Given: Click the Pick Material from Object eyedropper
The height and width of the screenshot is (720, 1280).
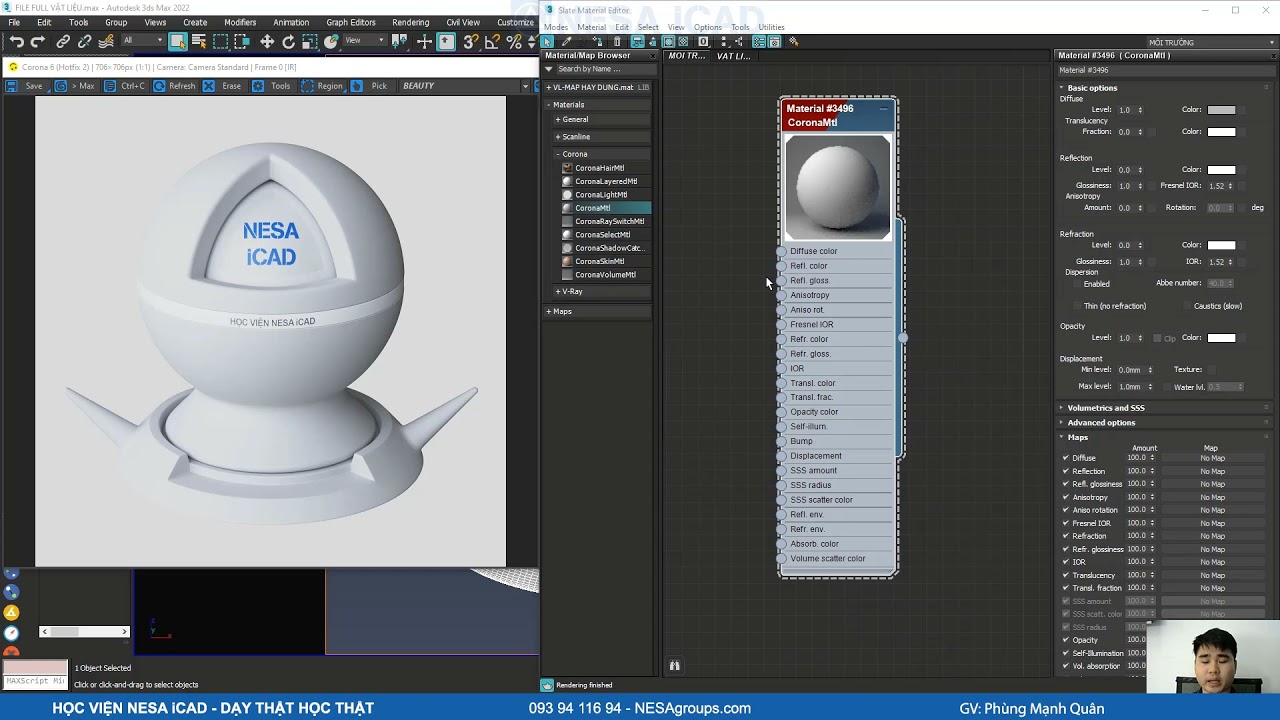Looking at the screenshot, I should tap(566, 42).
